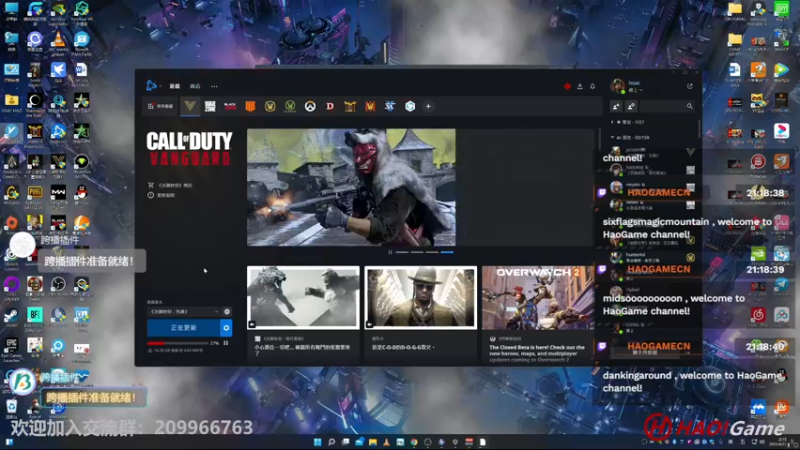Open the downloads icon
This screenshot has width=800, height=450.
(x=580, y=86)
